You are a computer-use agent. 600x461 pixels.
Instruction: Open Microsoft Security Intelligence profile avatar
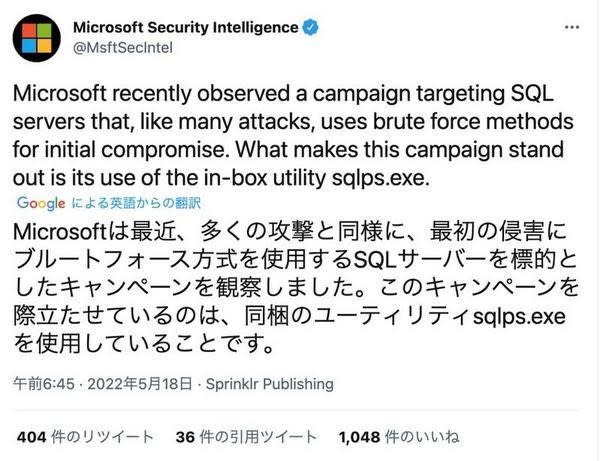(x=37, y=38)
